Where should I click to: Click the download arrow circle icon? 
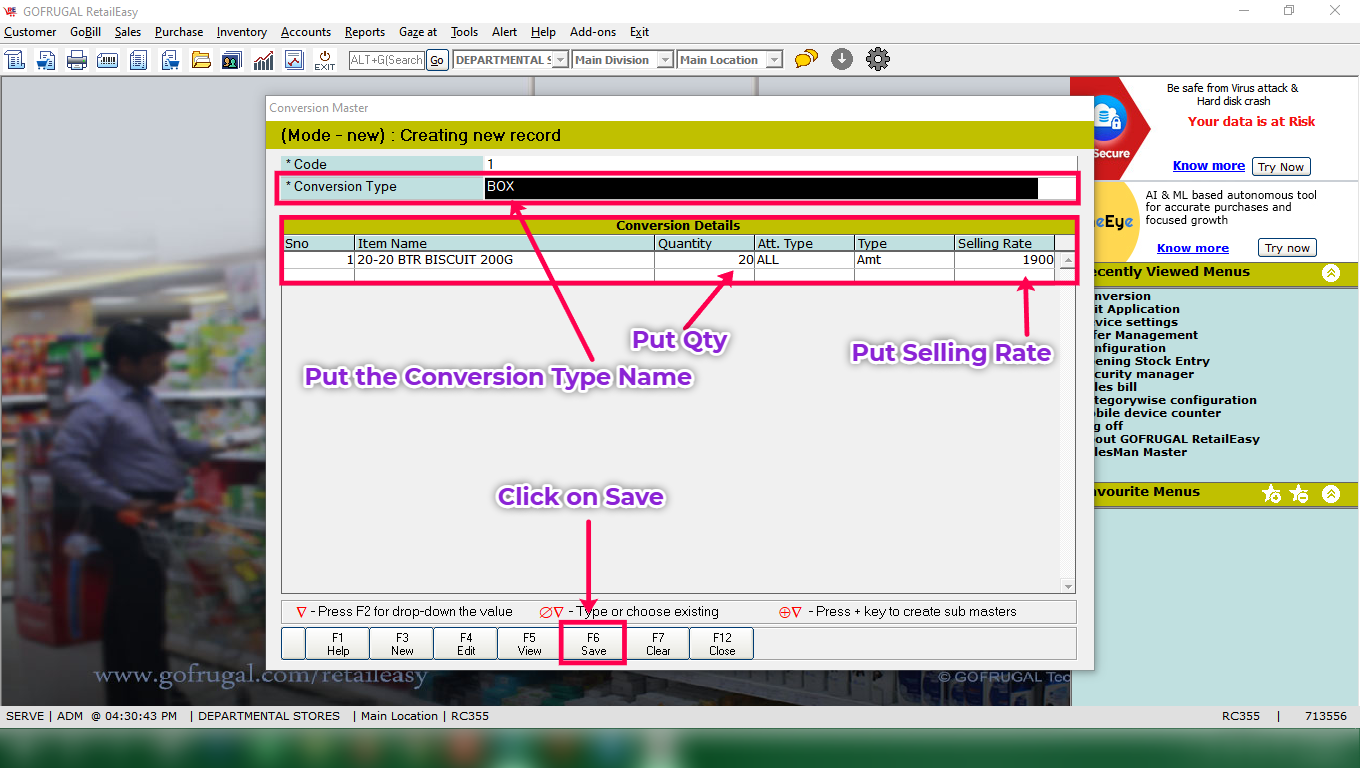tap(842, 60)
